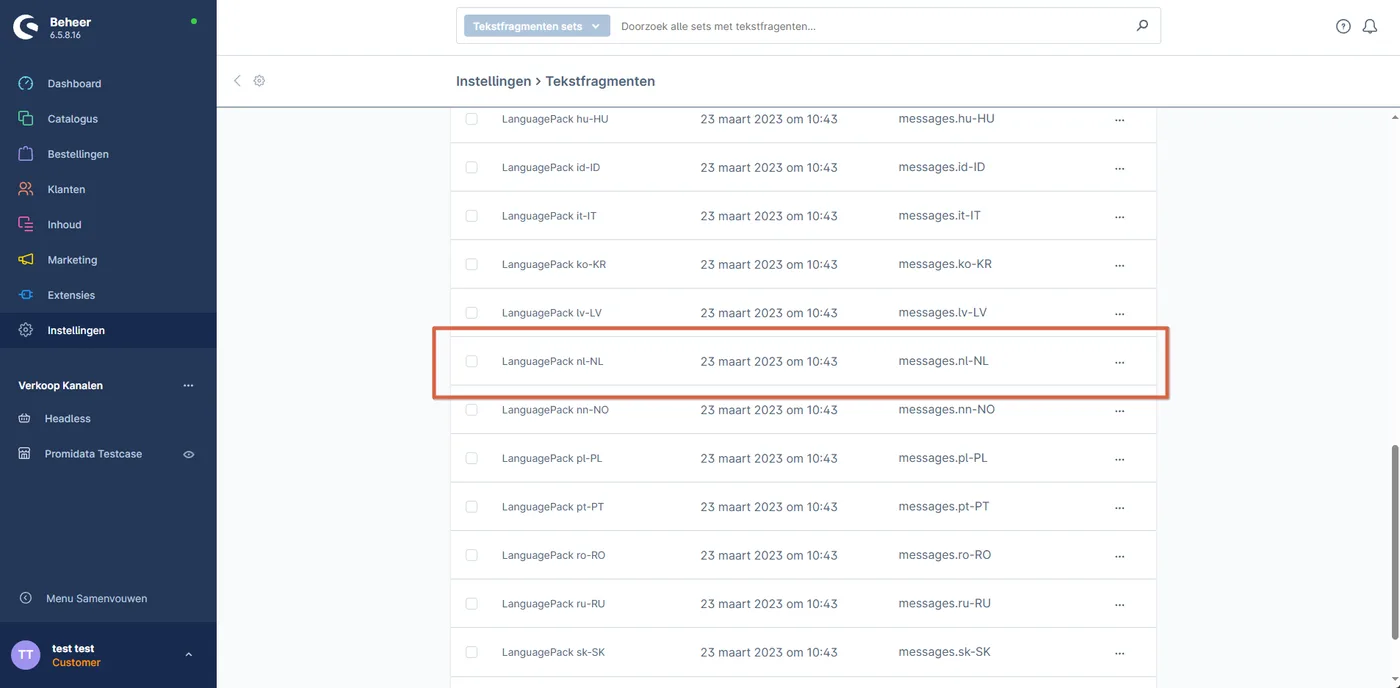Toggle Promidata Testcase eye icon
The width and height of the screenshot is (1400, 688).
(x=188, y=454)
